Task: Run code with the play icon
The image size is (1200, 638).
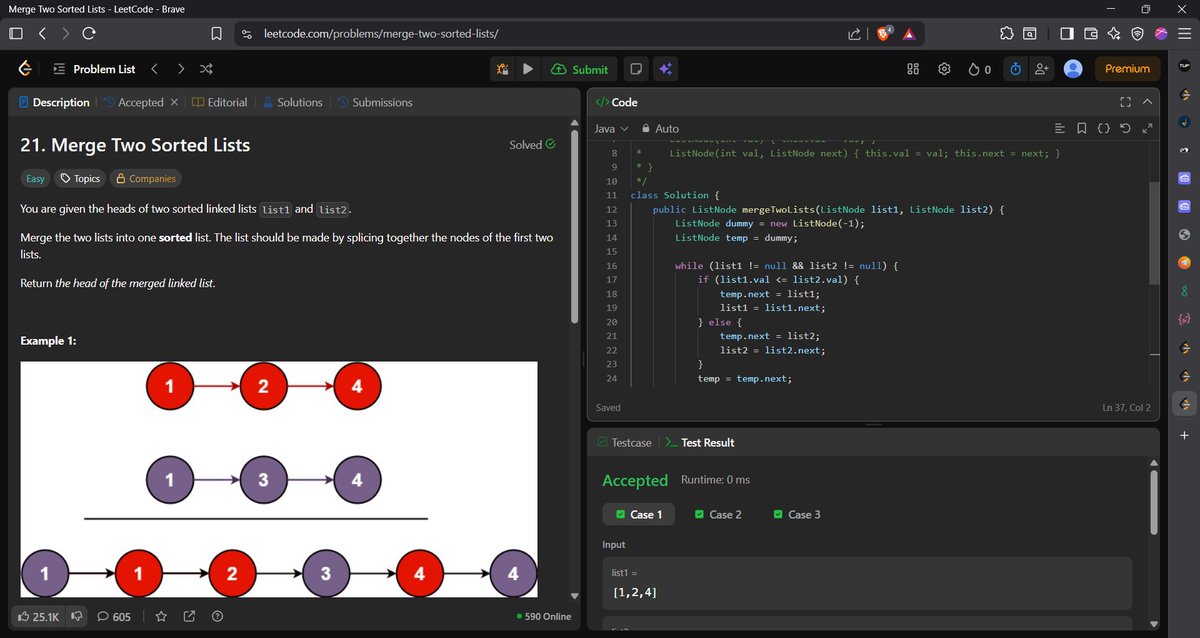Action: (x=527, y=69)
